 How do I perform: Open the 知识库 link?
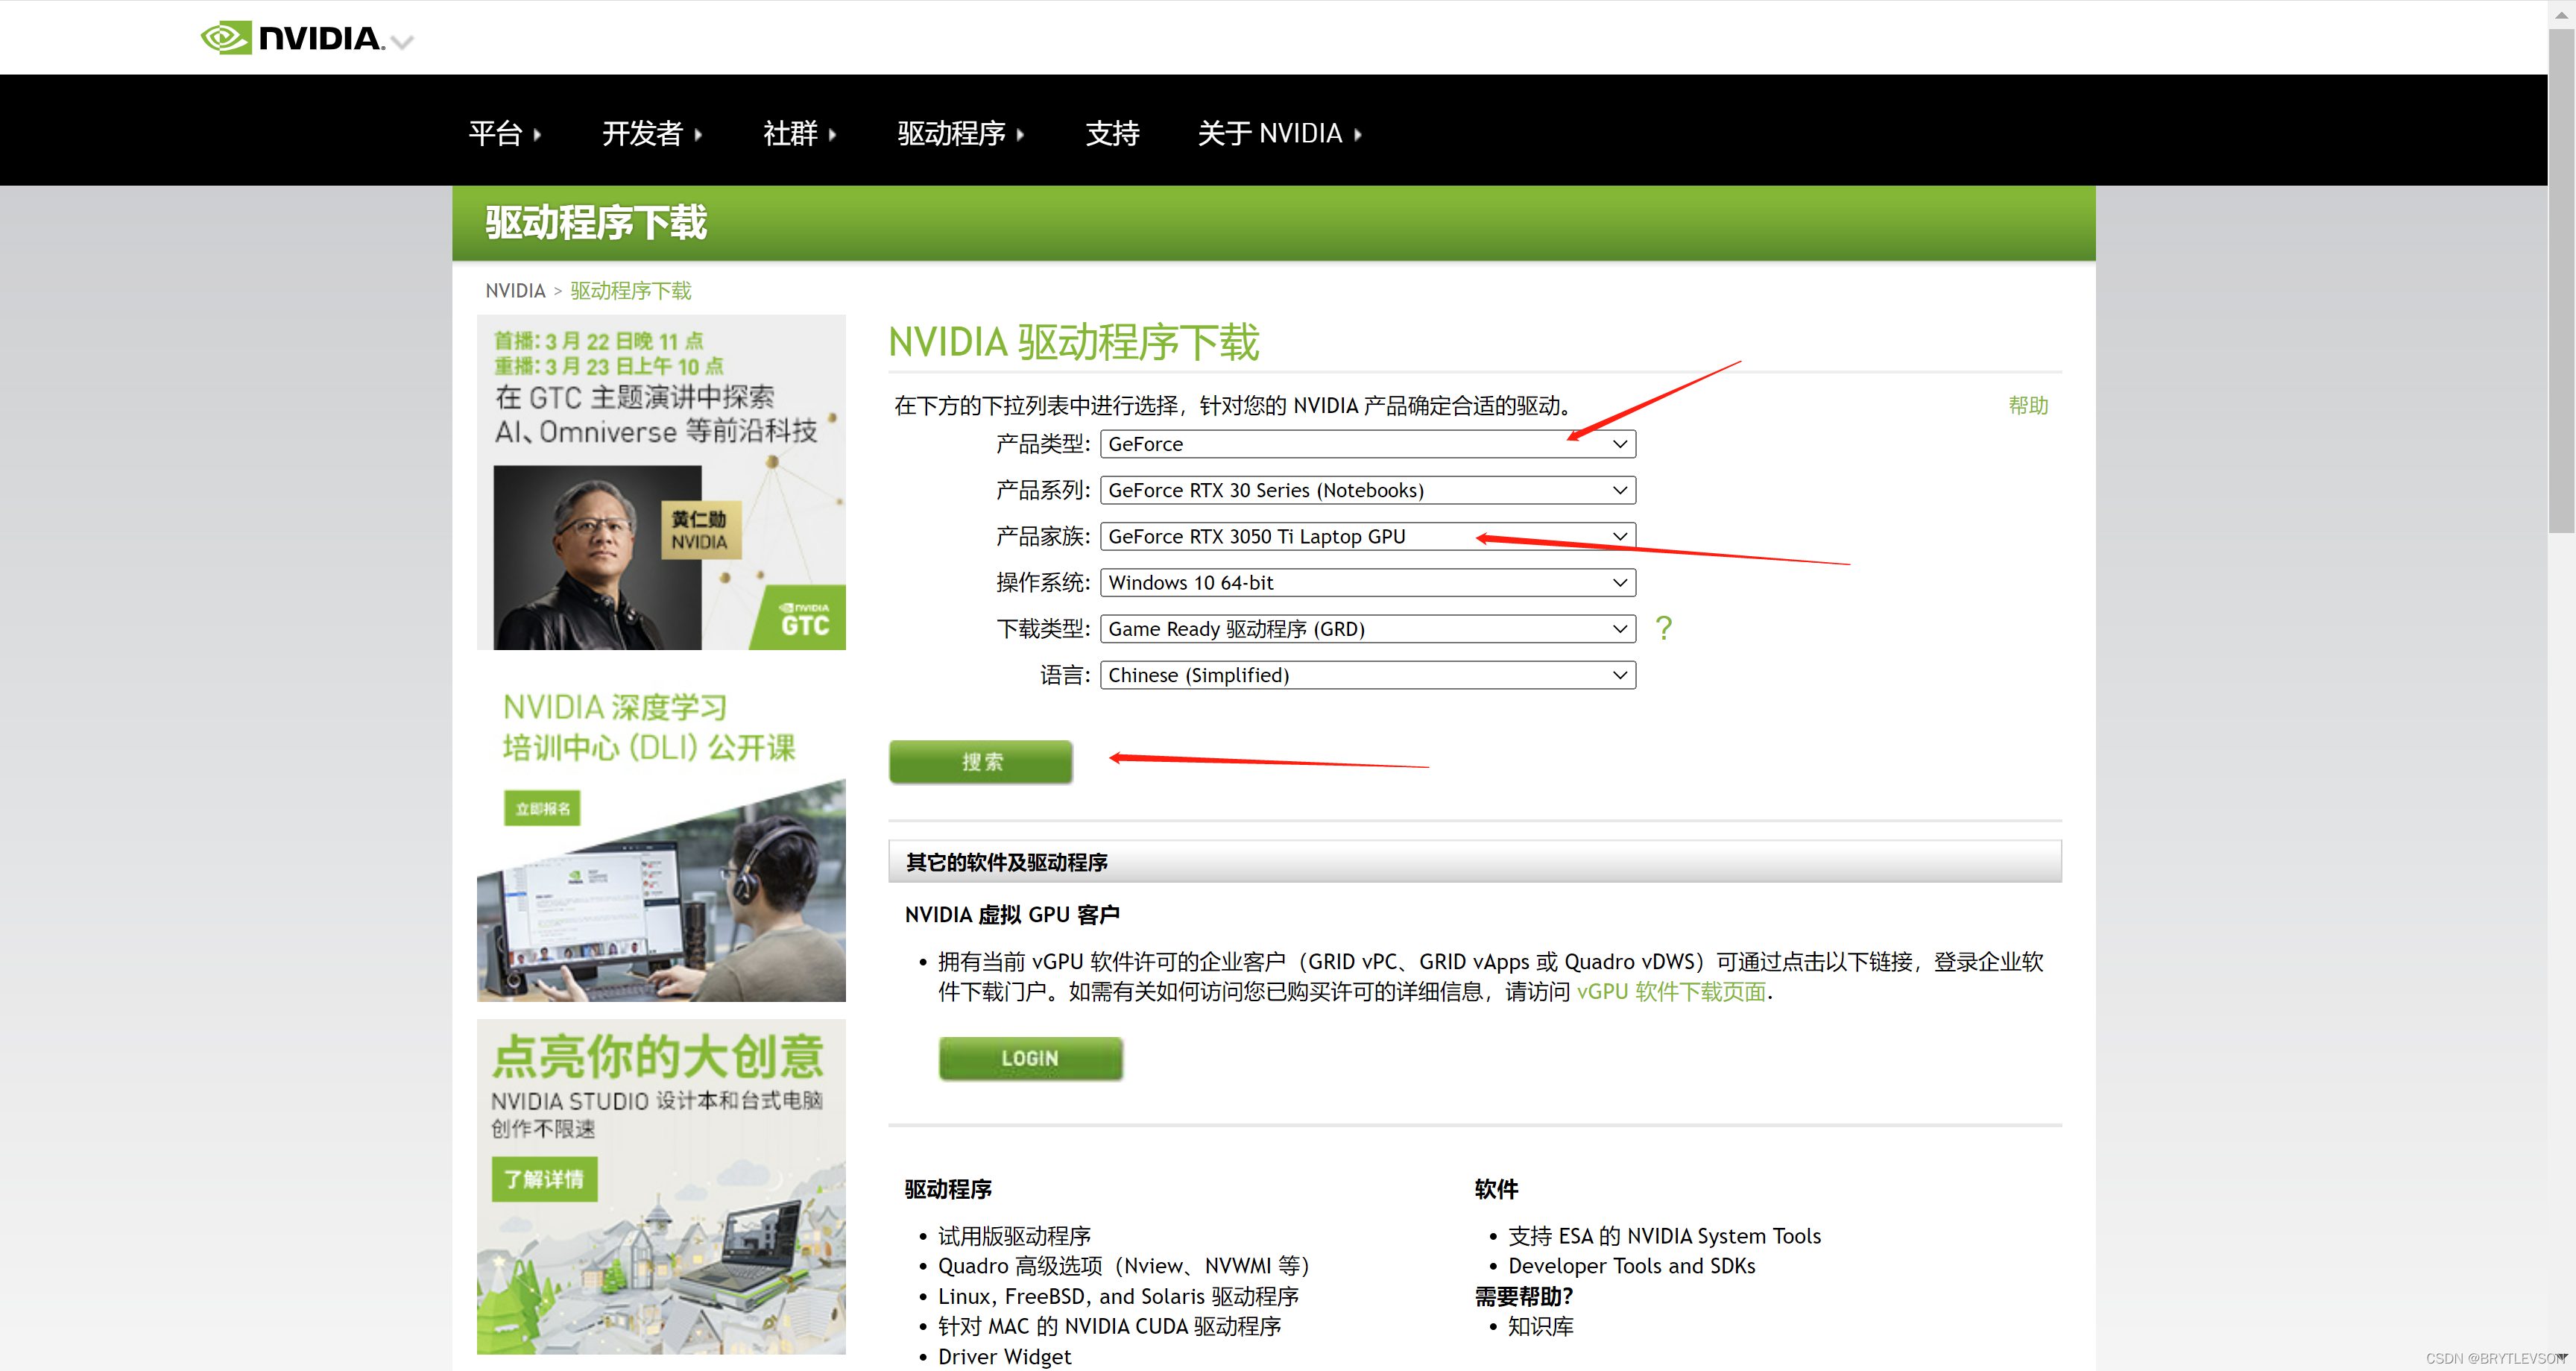[1540, 1326]
